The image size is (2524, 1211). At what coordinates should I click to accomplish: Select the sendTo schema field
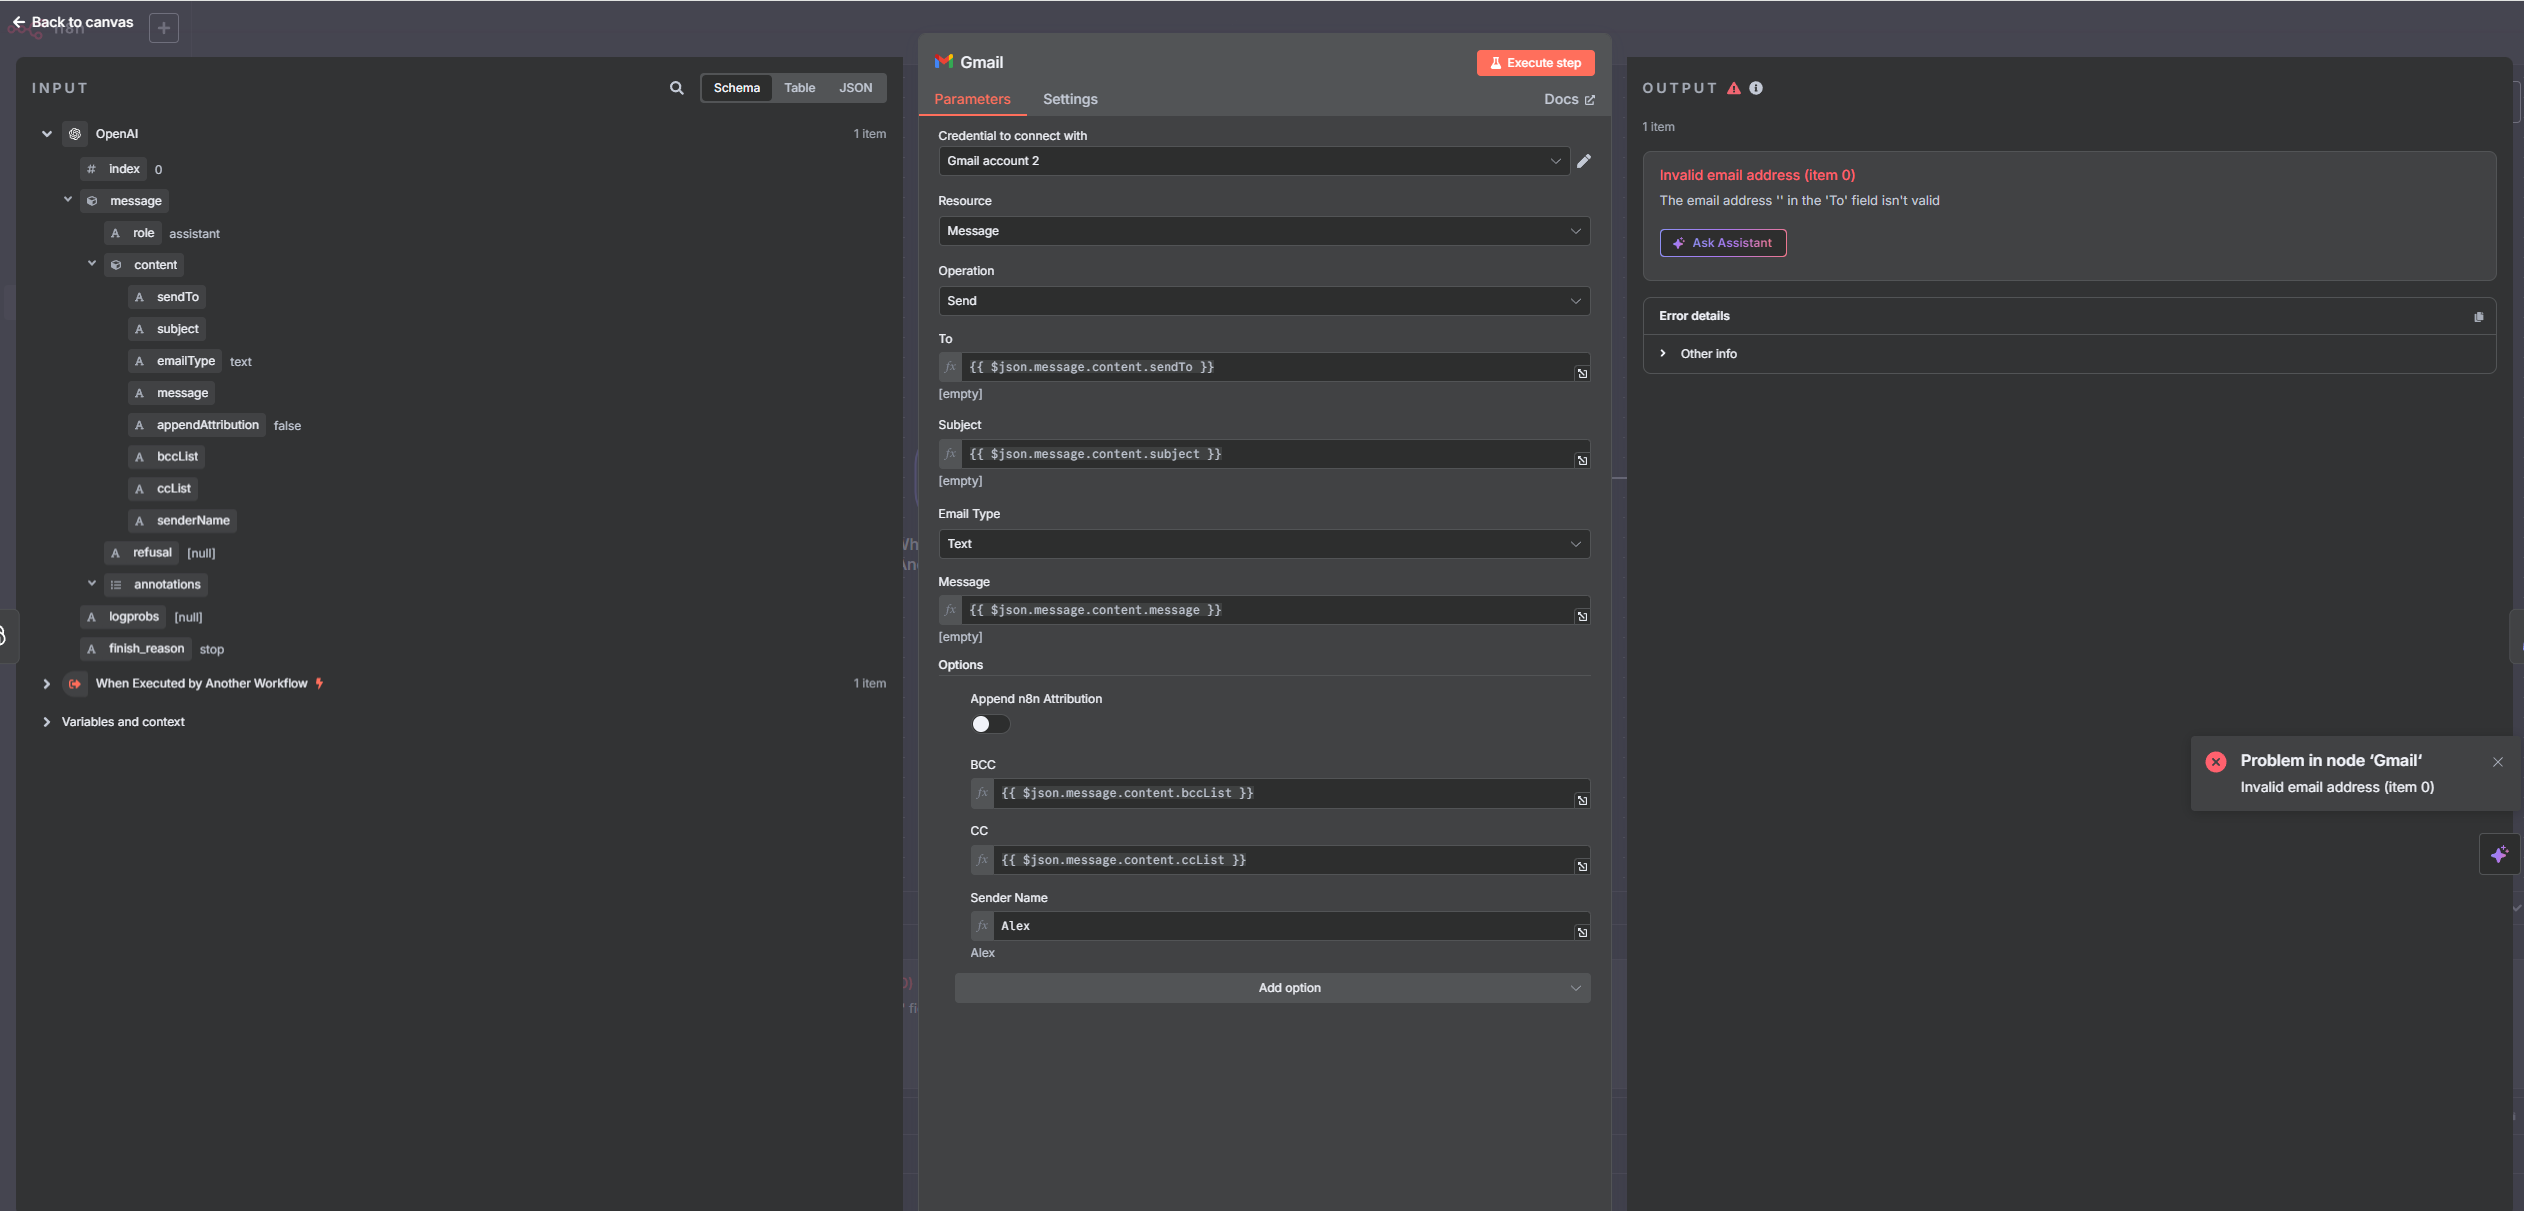[x=168, y=297]
